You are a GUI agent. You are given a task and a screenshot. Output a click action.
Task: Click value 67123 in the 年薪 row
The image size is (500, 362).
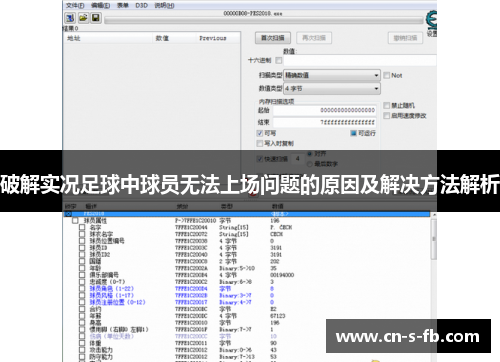click(x=278, y=316)
